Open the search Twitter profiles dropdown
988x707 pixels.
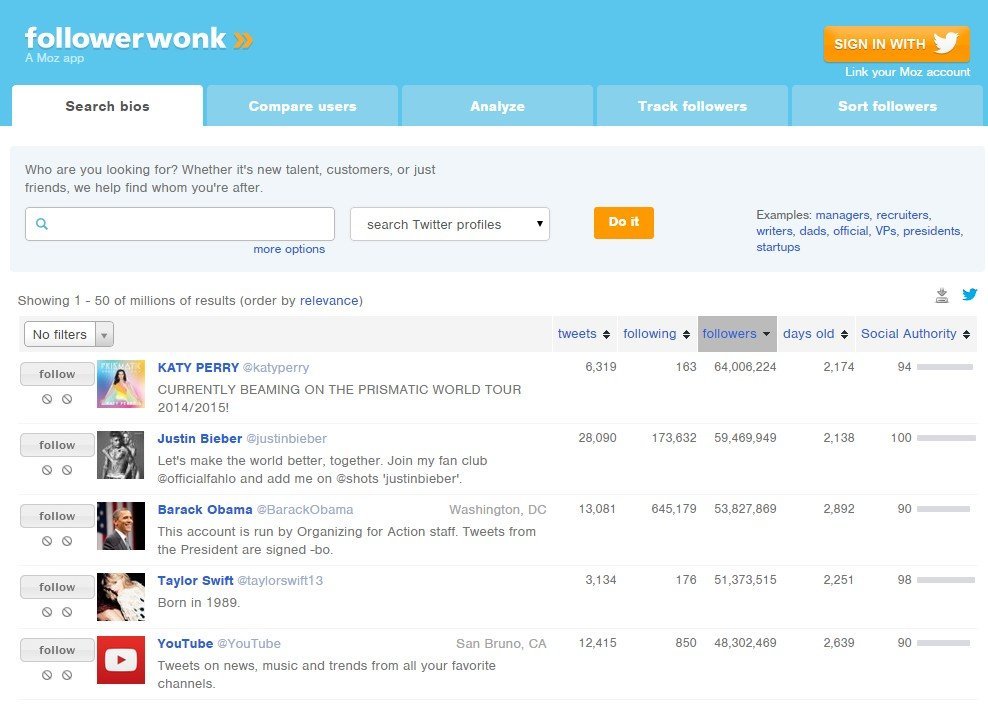(450, 224)
